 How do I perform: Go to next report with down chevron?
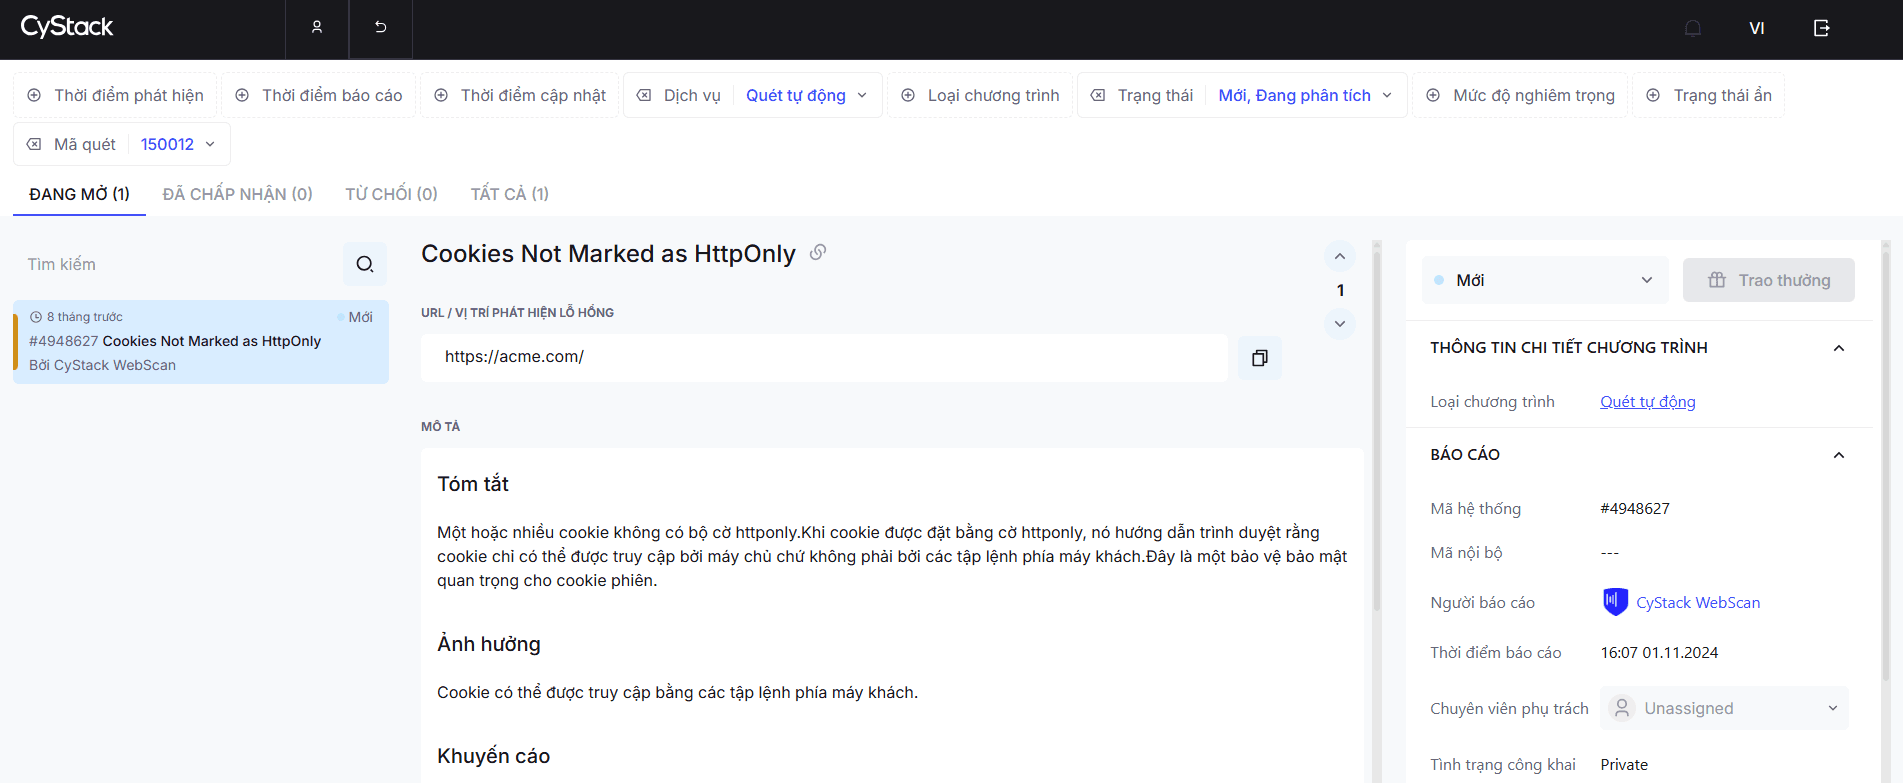1340,324
